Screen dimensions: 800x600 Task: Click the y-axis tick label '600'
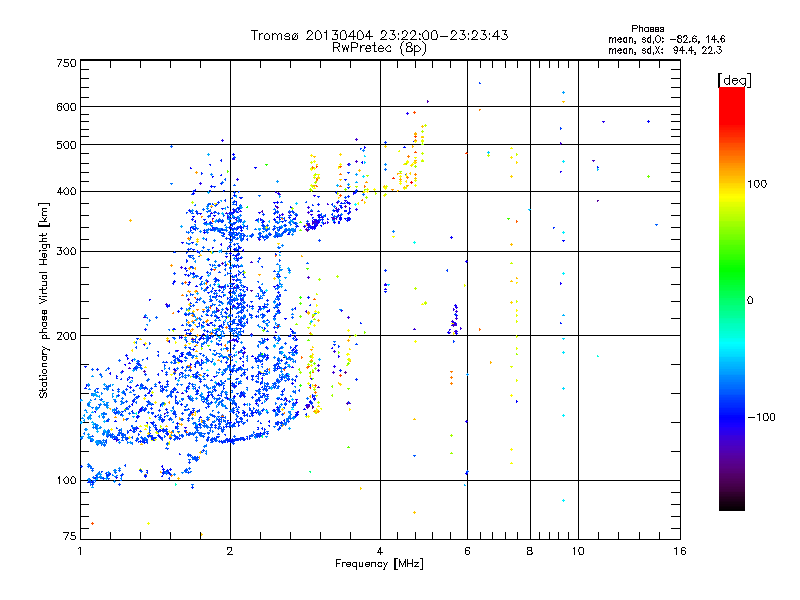66,107
